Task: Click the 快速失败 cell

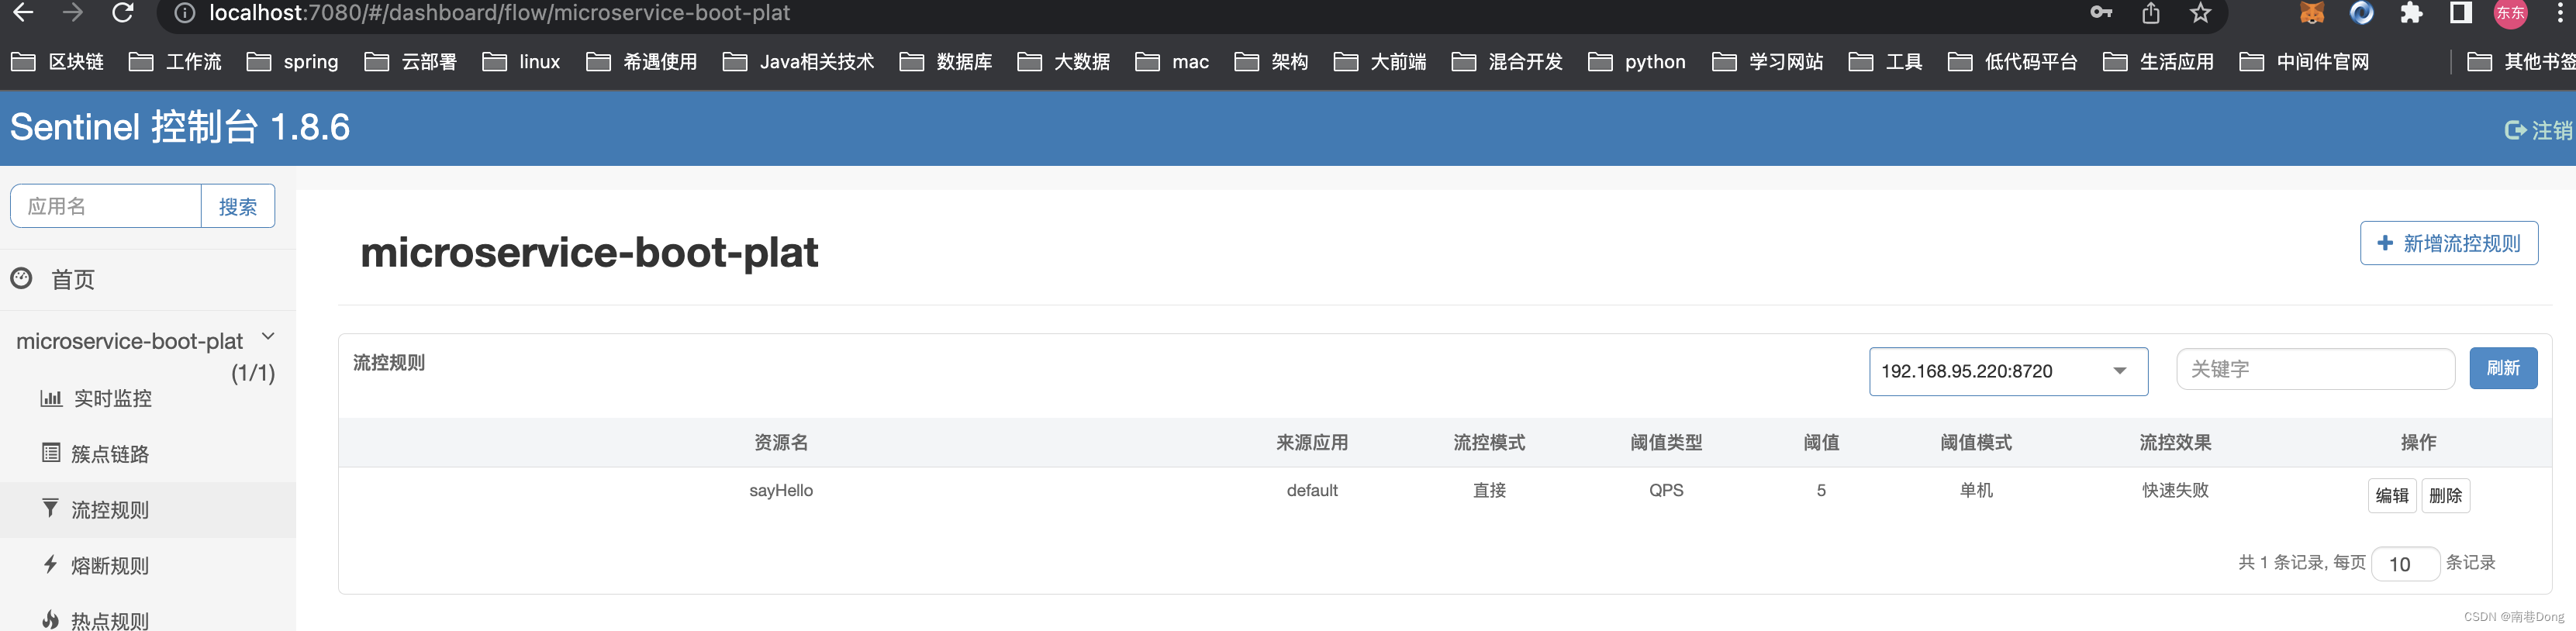Action: pyautogui.click(x=2175, y=490)
